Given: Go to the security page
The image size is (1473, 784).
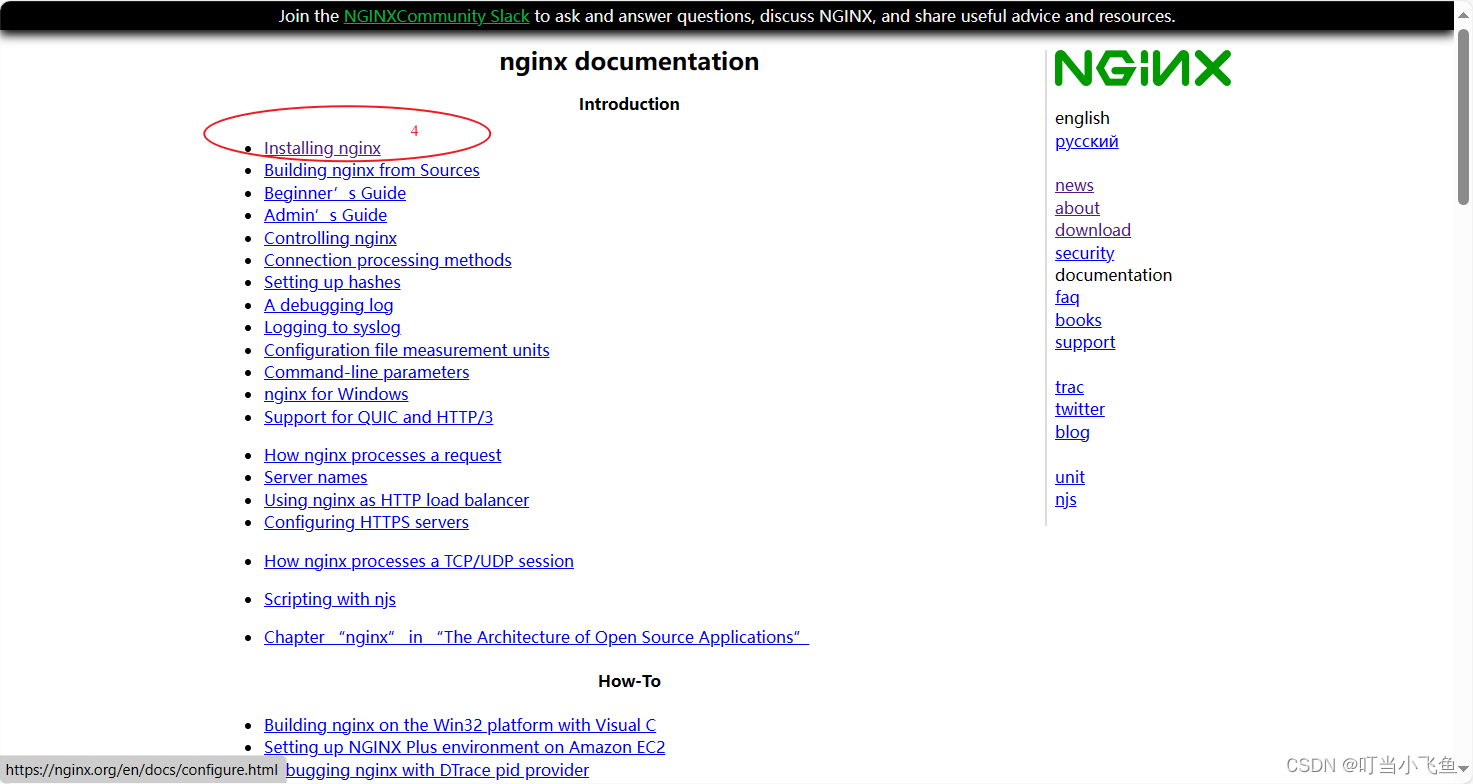Looking at the screenshot, I should coord(1084,253).
